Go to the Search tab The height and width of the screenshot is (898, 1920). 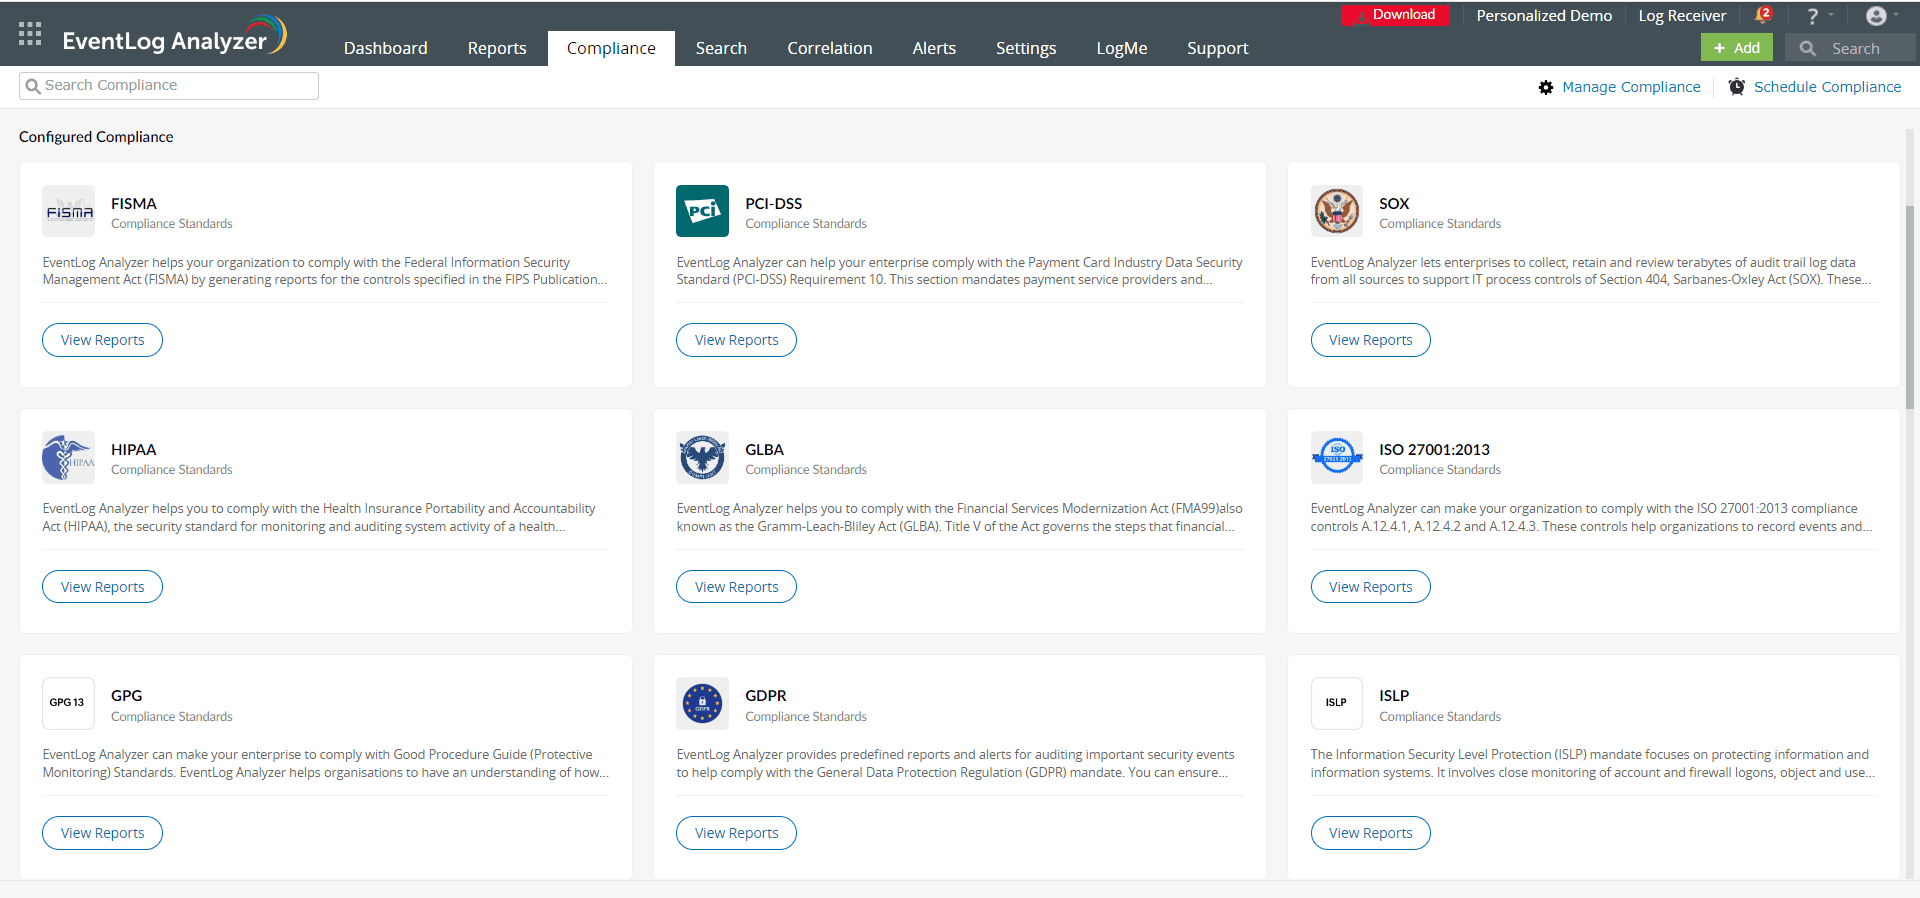(721, 48)
